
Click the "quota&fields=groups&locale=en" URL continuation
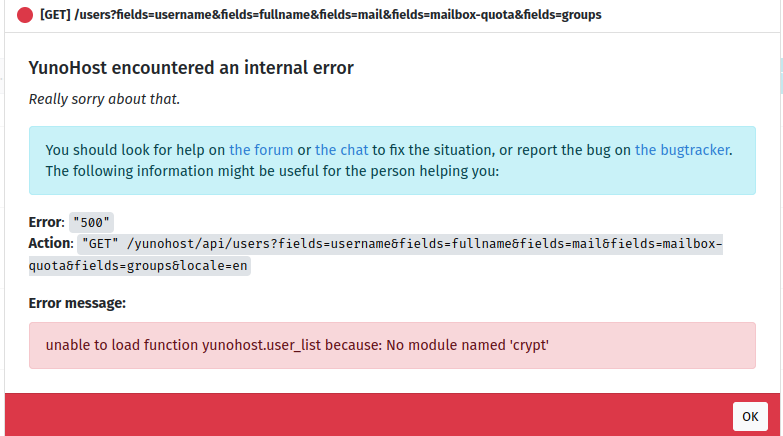[x=138, y=266]
